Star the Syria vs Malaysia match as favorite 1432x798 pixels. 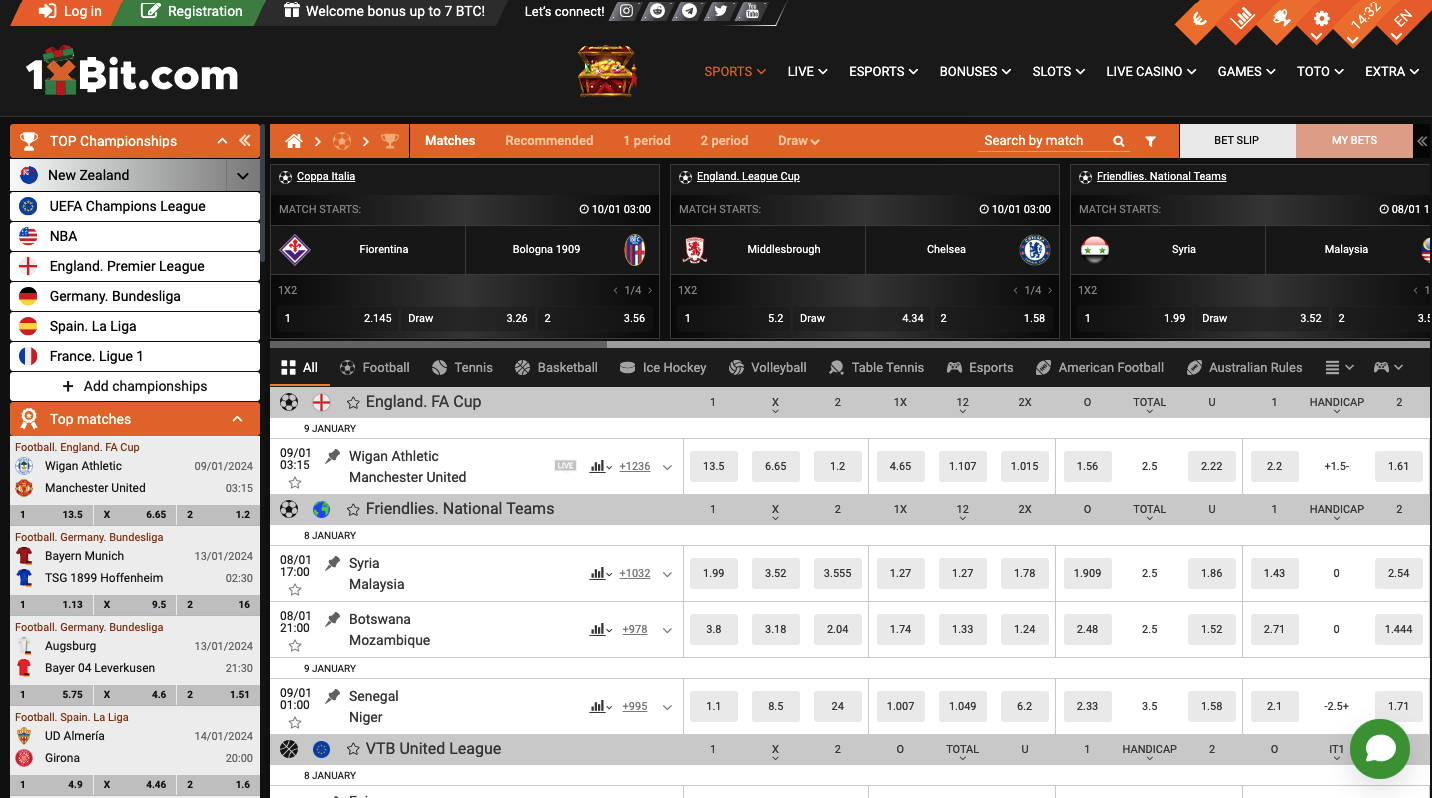pyautogui.click(x=295, y=590)
